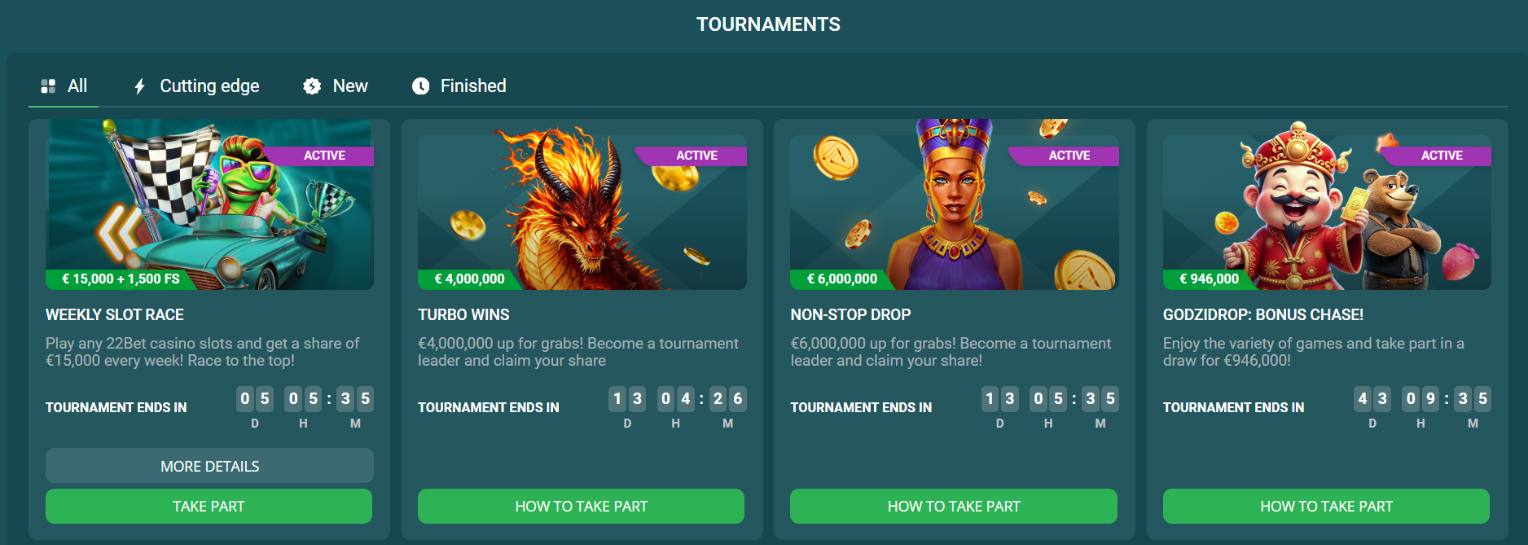This screenshot has height=545, width=1528.
Task: Open More Details for Weekly Slot Race
Action: click(209, 466)
